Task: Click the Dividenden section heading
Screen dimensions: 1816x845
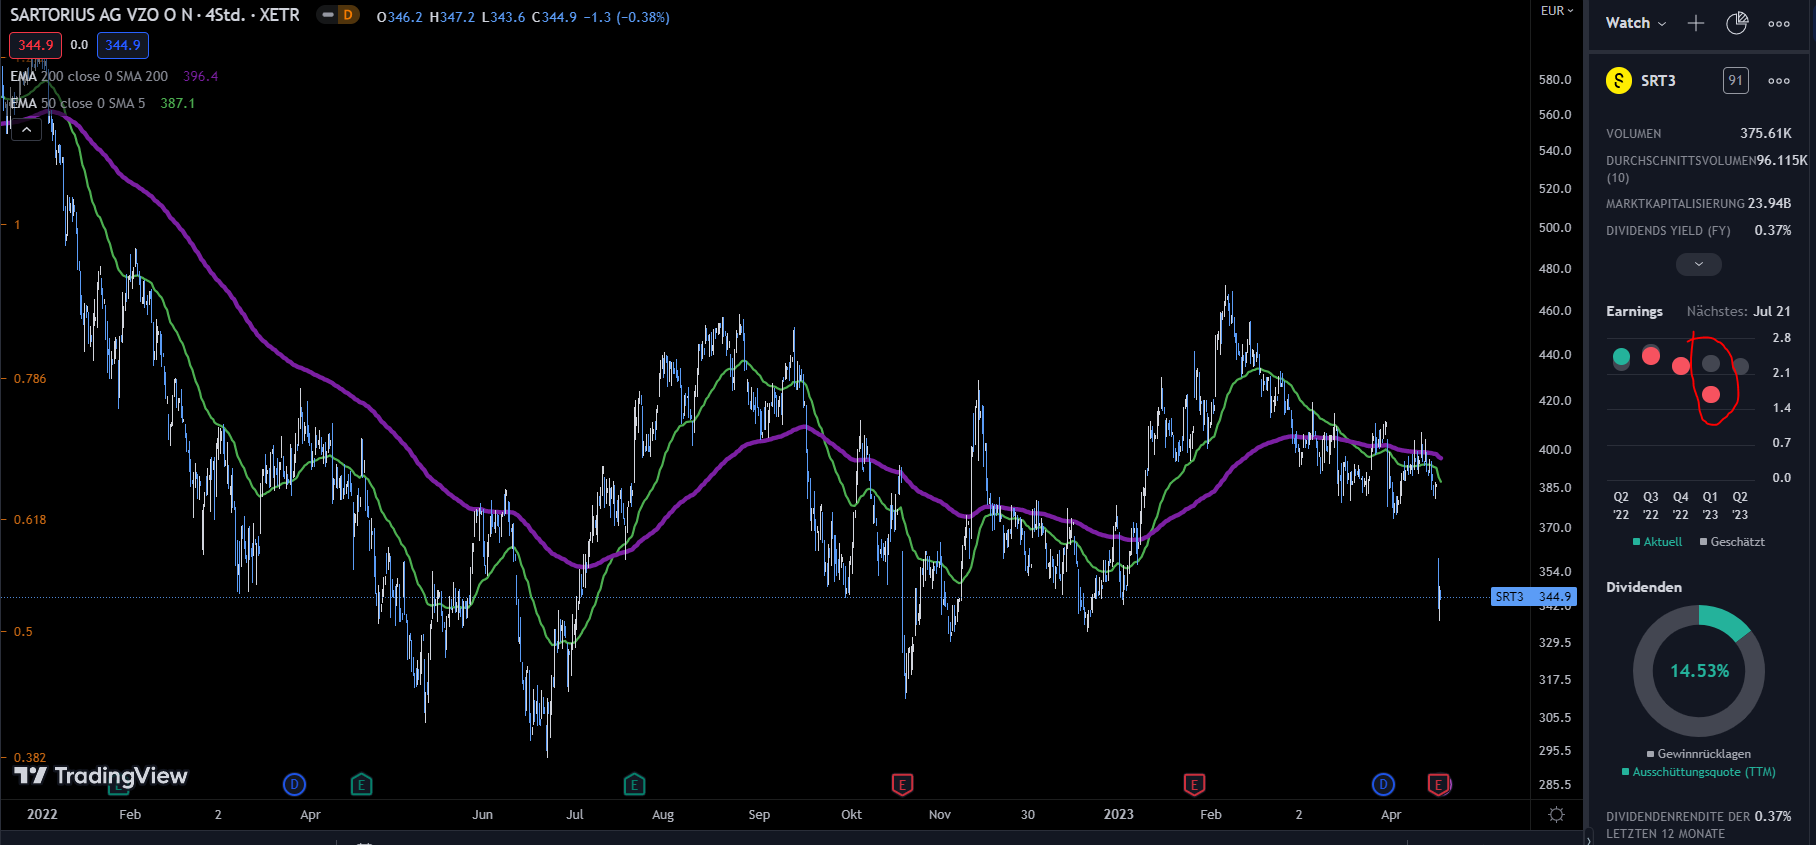Action: point(1644,587)
